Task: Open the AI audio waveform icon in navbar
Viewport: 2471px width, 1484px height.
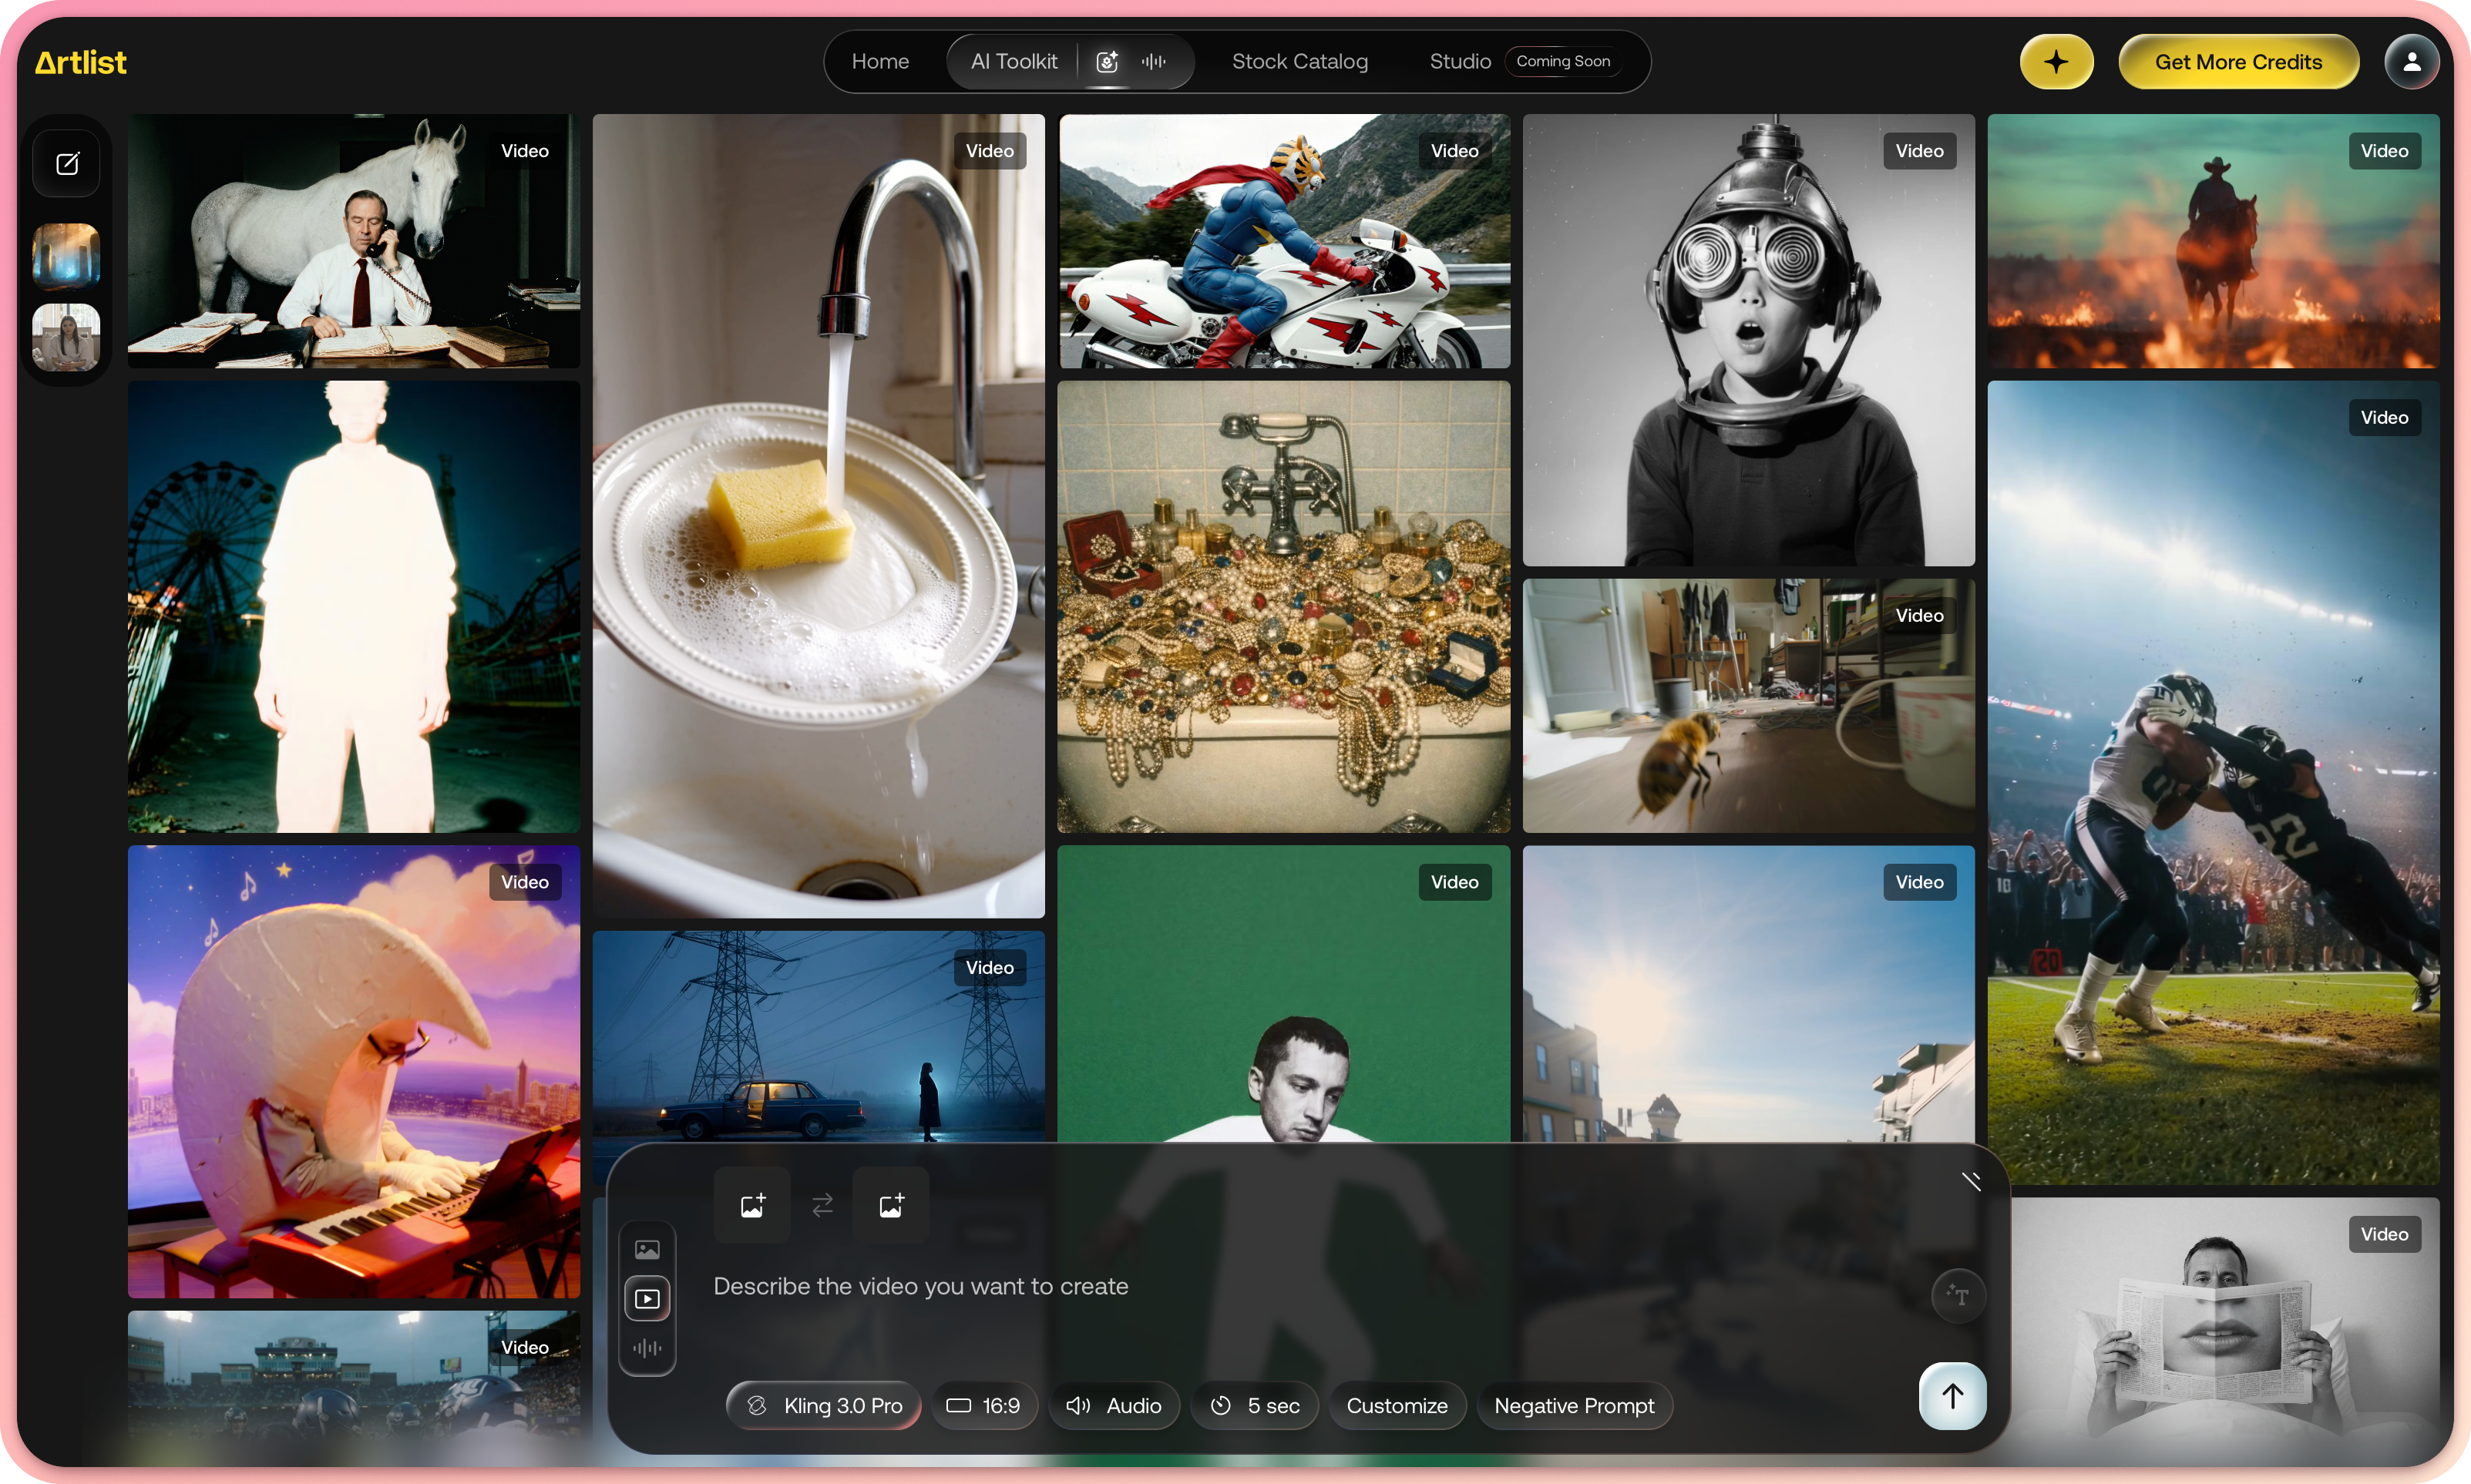Action: pos(1154,62)
